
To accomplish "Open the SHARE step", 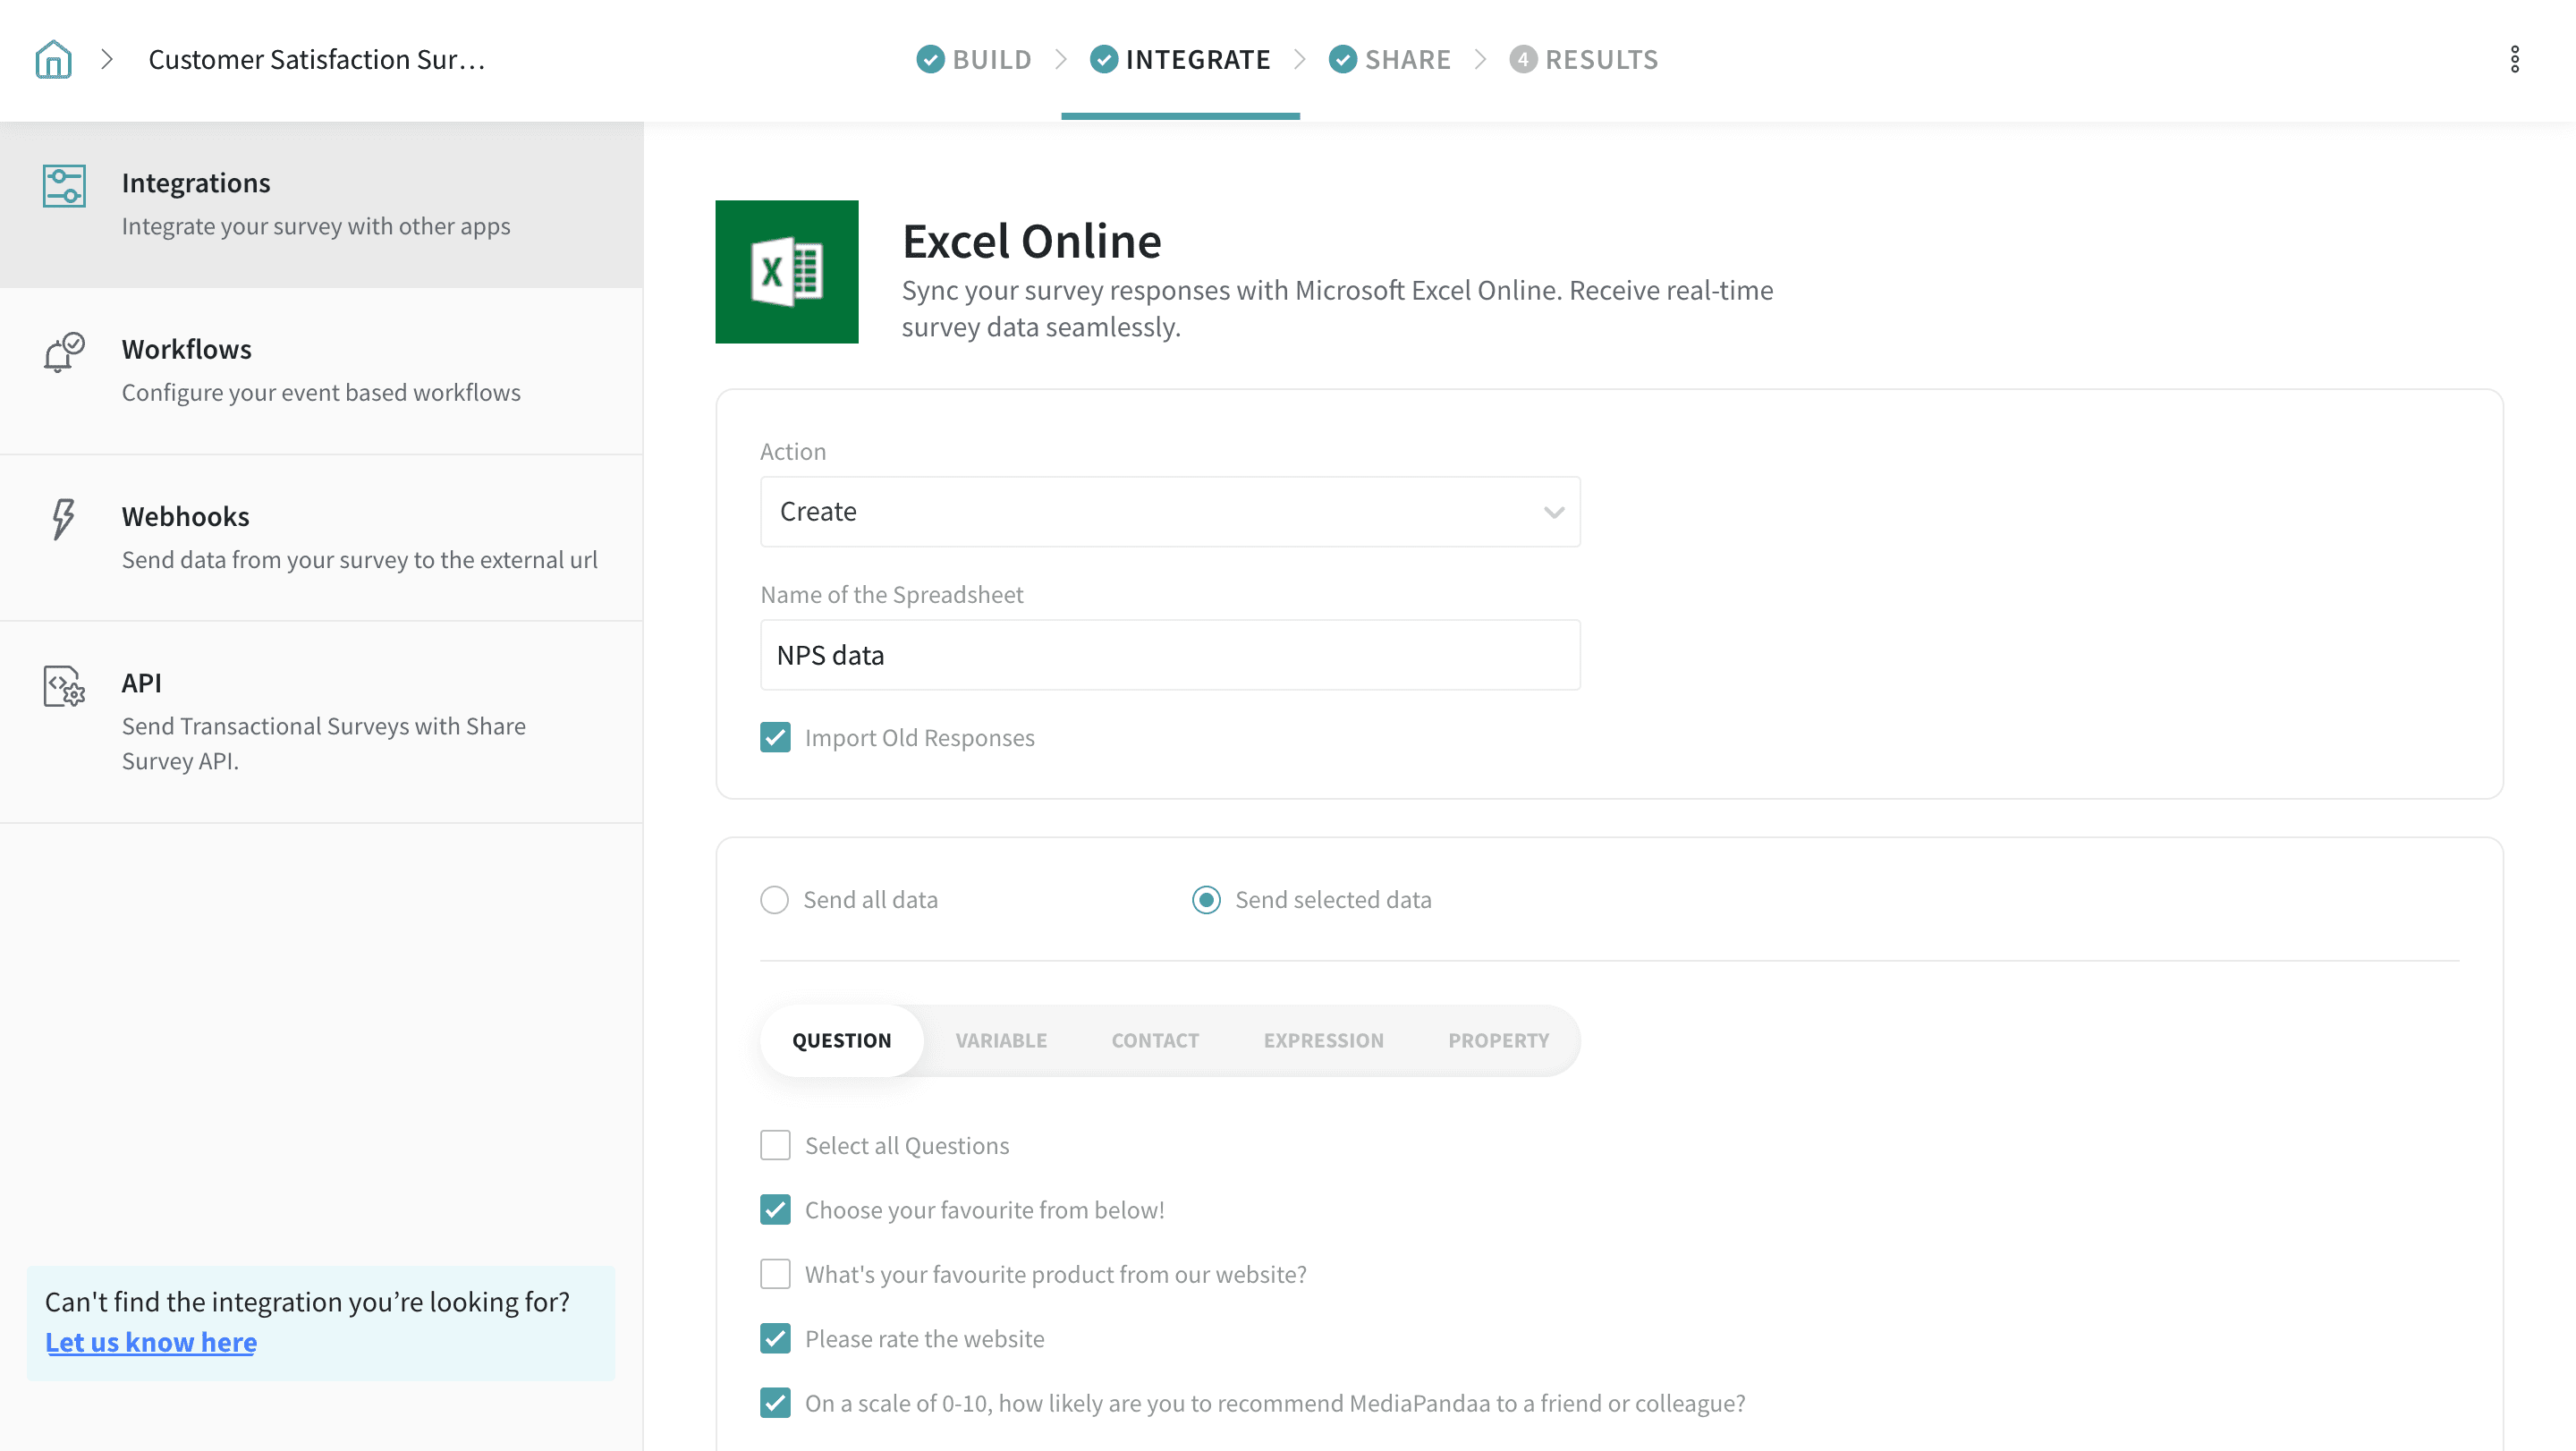I will (1390, 59).
